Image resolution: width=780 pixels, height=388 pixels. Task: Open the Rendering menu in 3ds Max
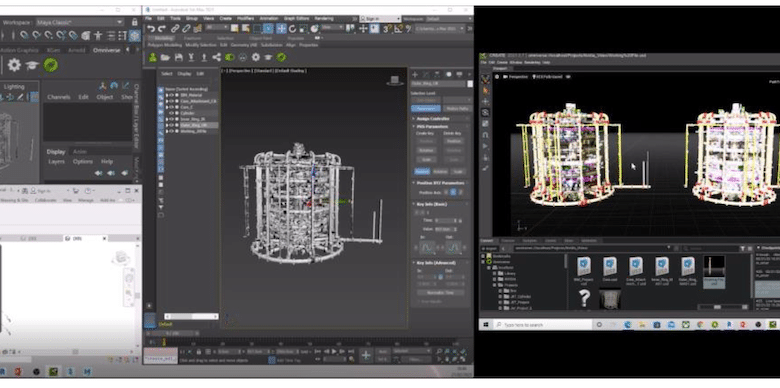(x=324, y=18)
